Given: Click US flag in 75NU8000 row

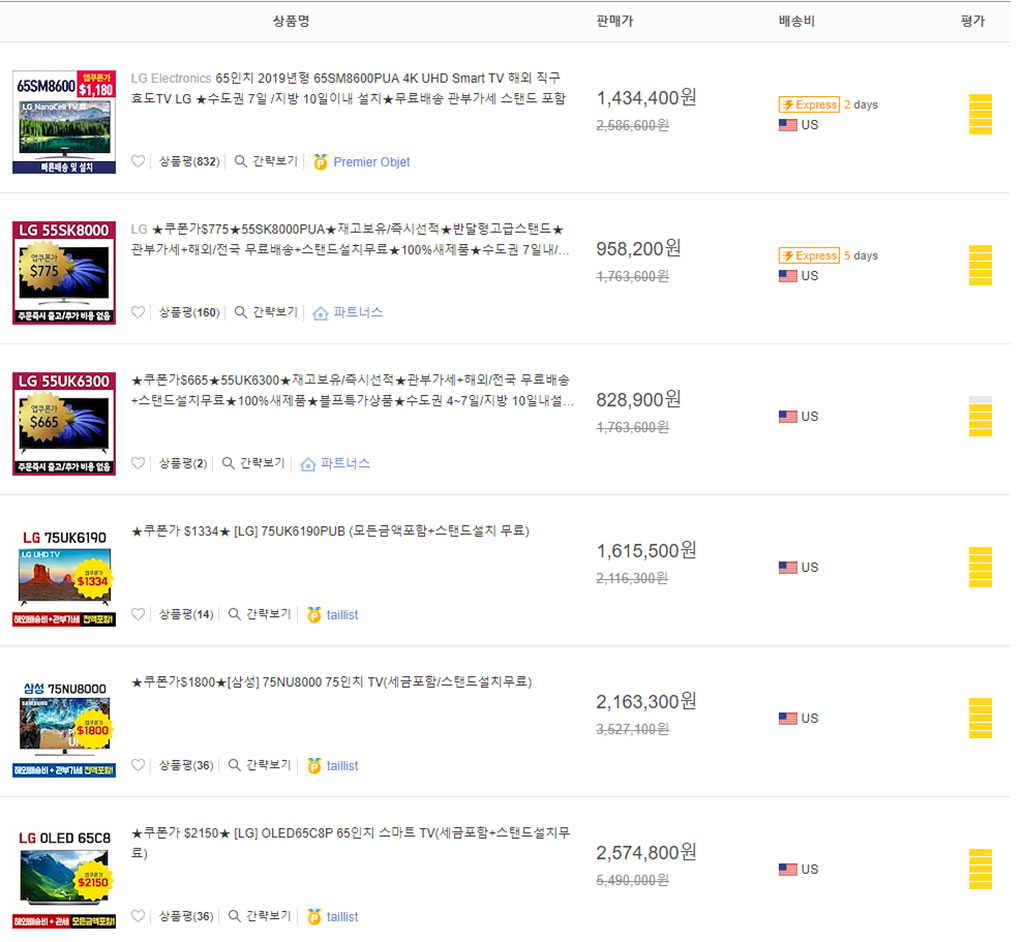Looking at the screenshot, I should (788, 718).
